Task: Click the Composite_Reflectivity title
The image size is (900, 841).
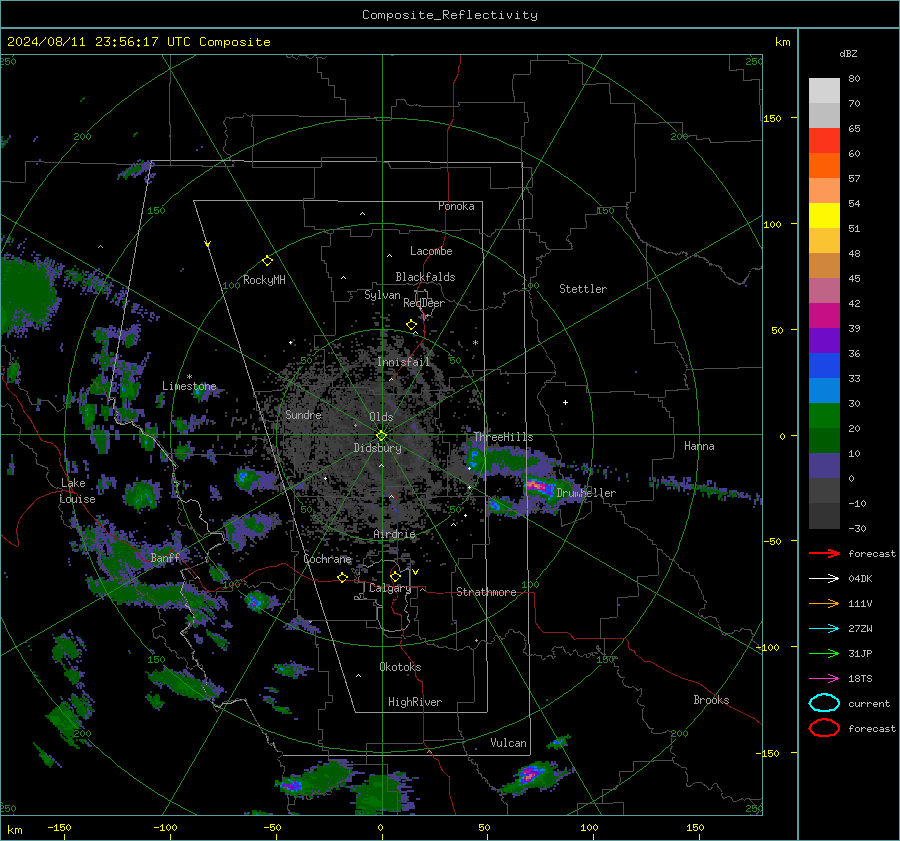Action: click(449, 15)
